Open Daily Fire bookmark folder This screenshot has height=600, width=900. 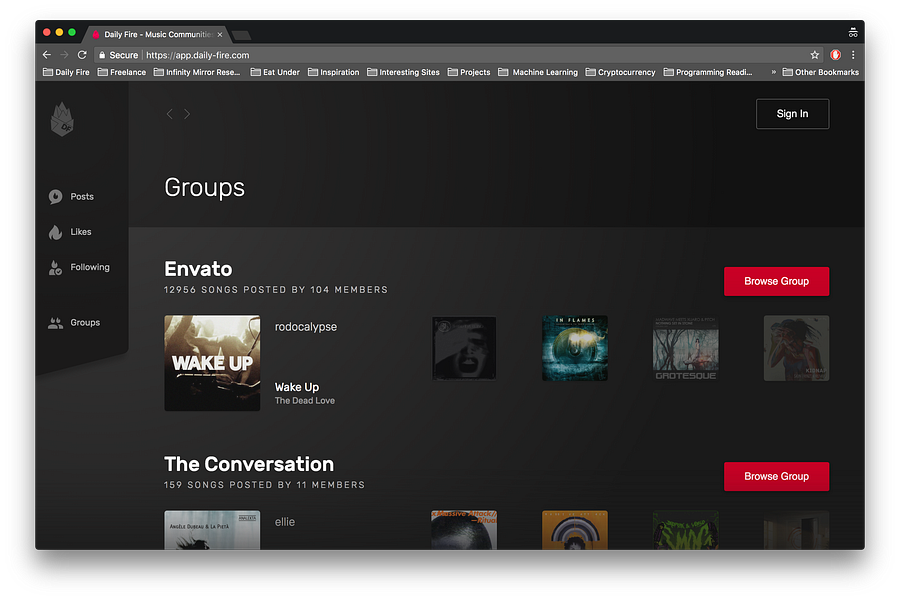[x=66, y=72]
